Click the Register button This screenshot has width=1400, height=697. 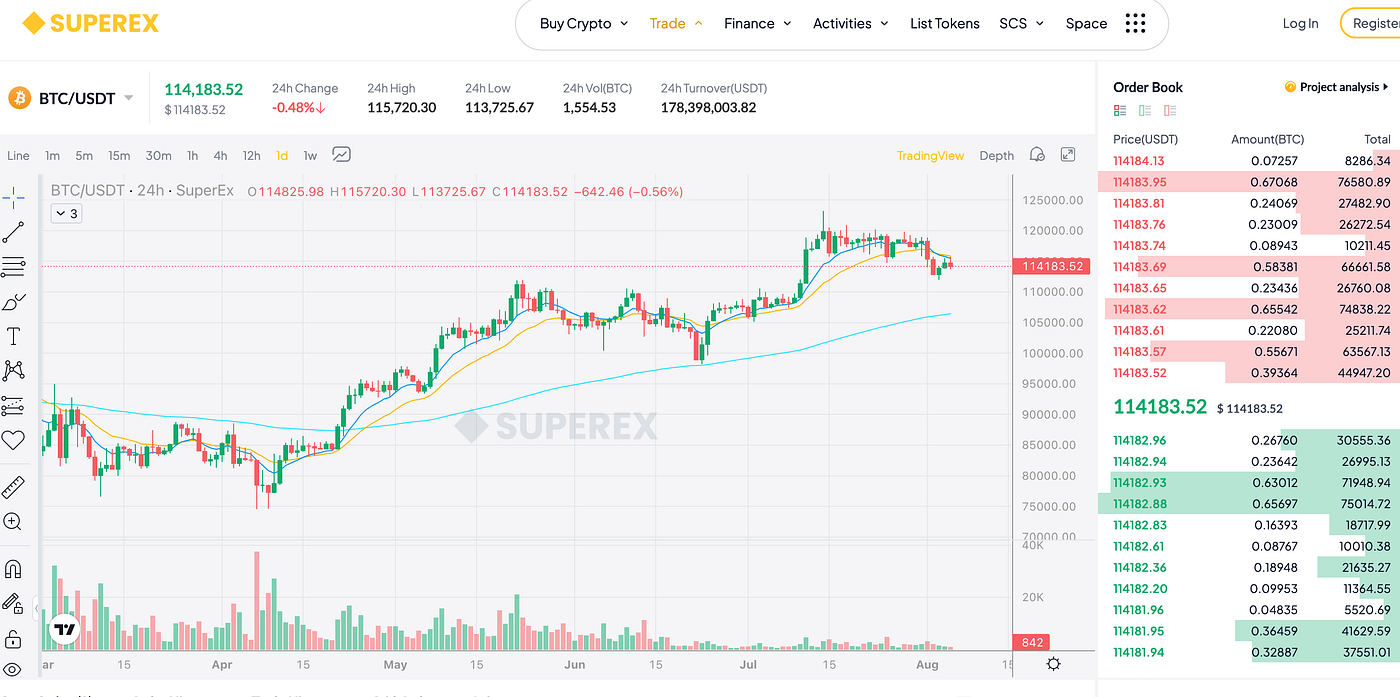1374,23
